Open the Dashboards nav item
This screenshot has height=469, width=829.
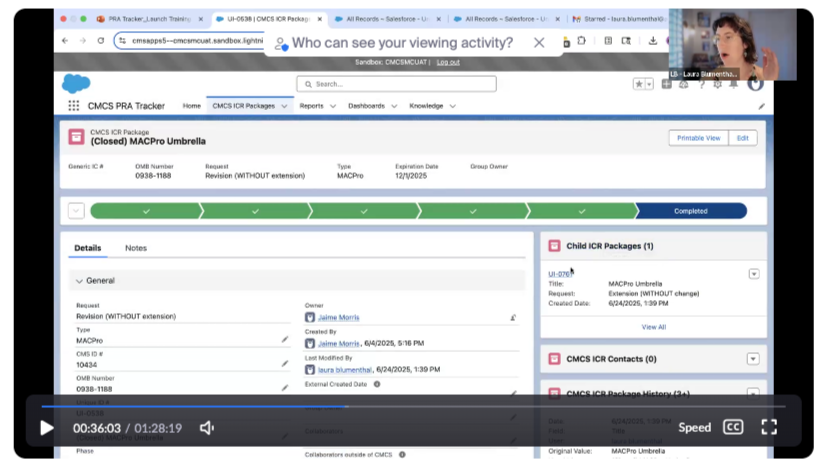coord(366,106)
